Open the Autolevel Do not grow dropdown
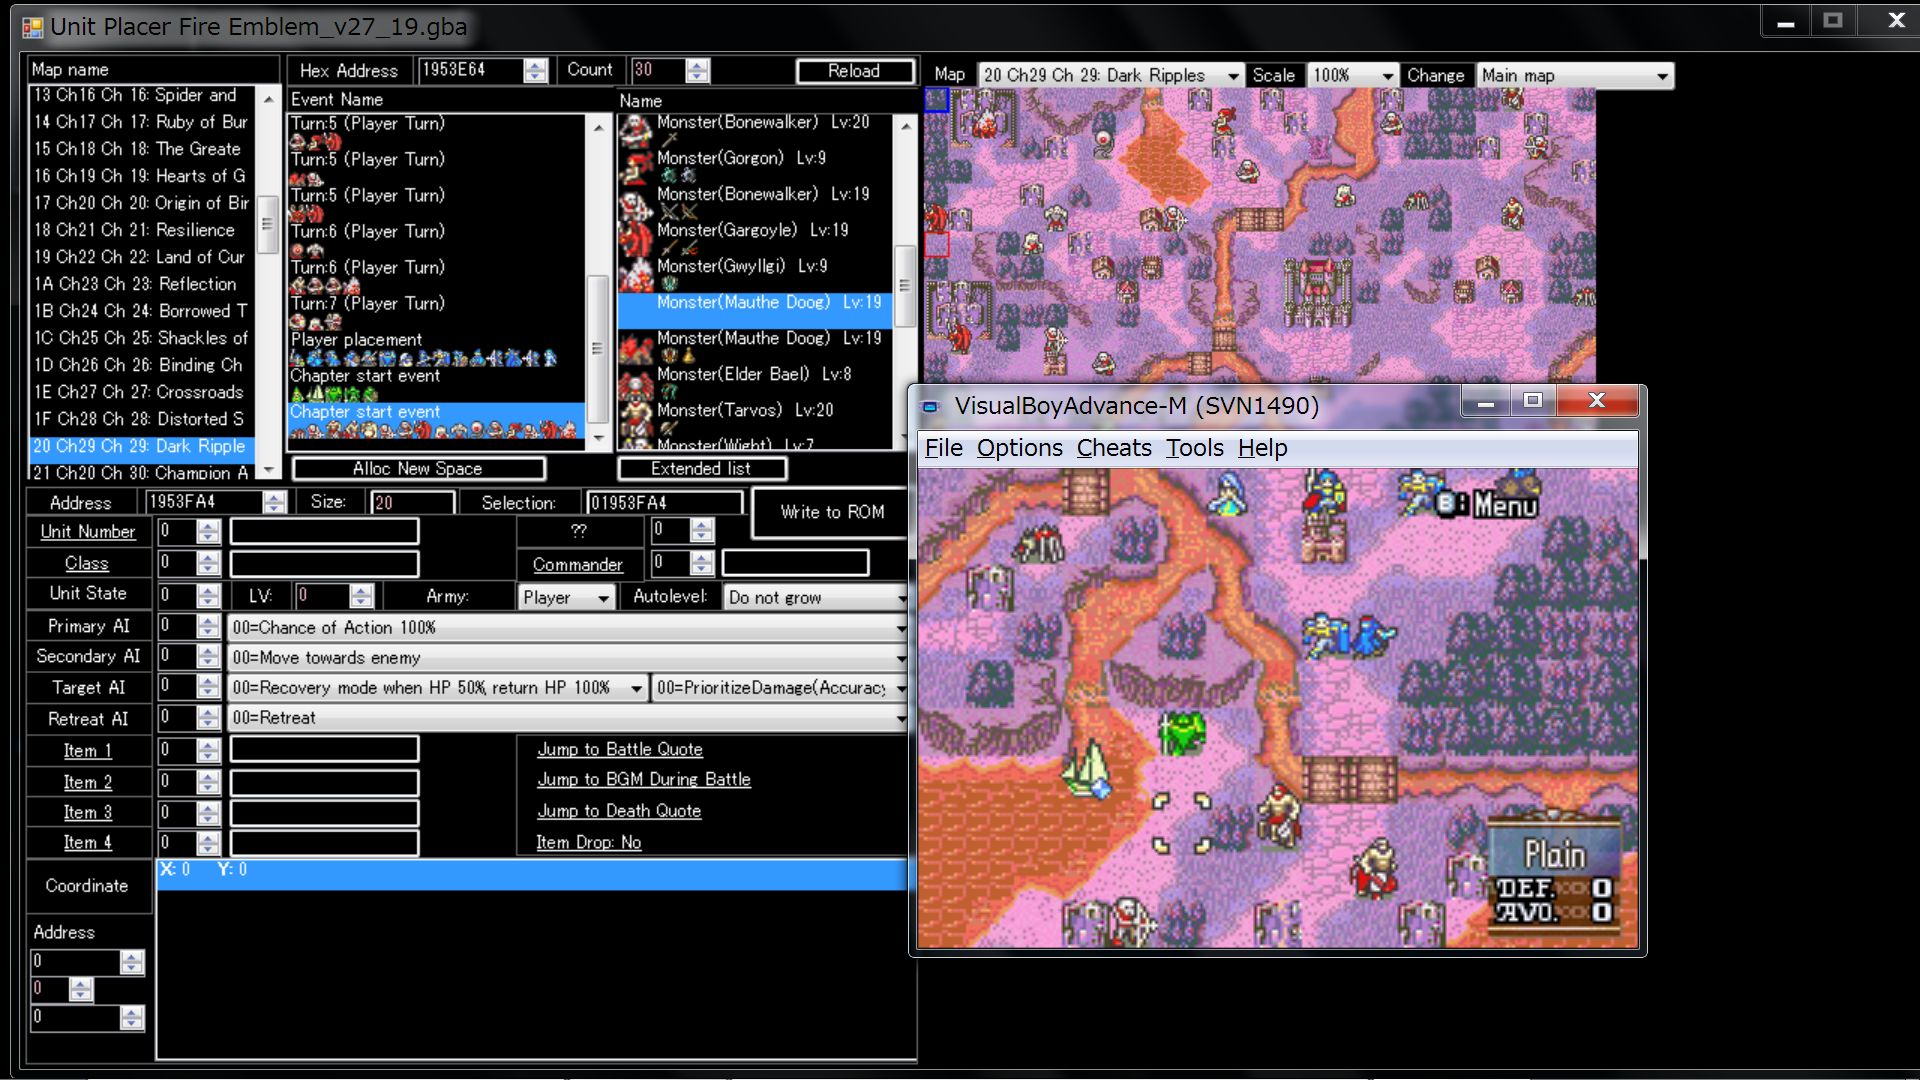Screen dimensions: 1920x1080 [x=815, y=597]
